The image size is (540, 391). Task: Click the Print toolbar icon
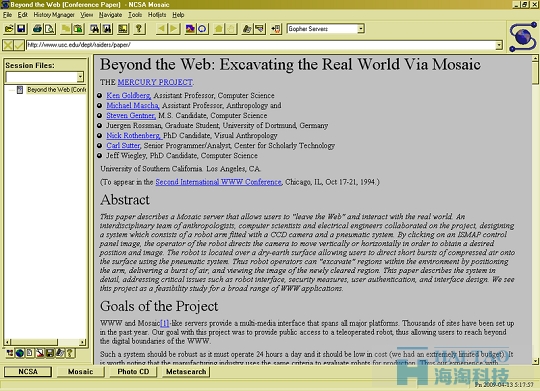point(38,29)
